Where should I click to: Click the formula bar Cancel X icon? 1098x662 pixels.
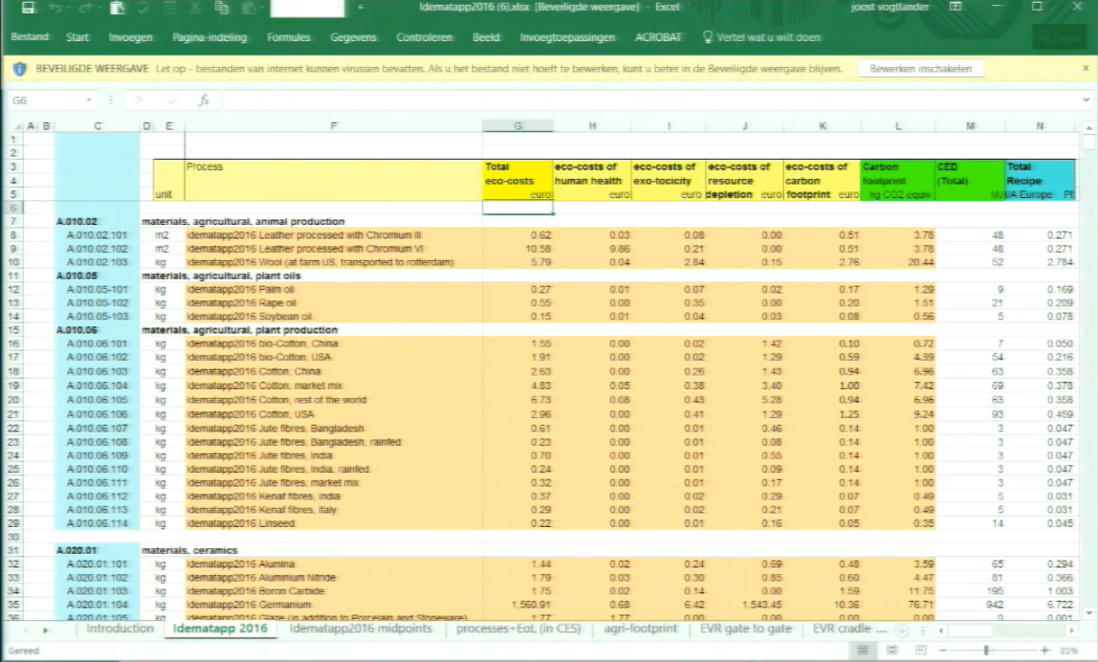tap(139, 100)
